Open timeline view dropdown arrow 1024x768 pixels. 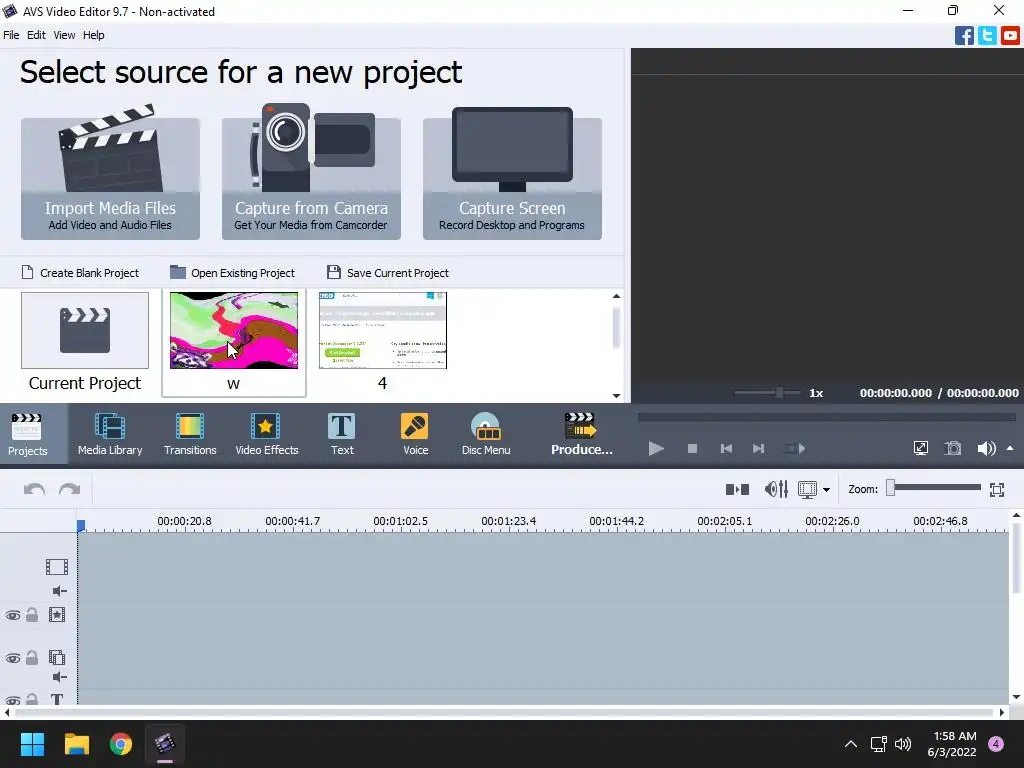pos(827,490)
